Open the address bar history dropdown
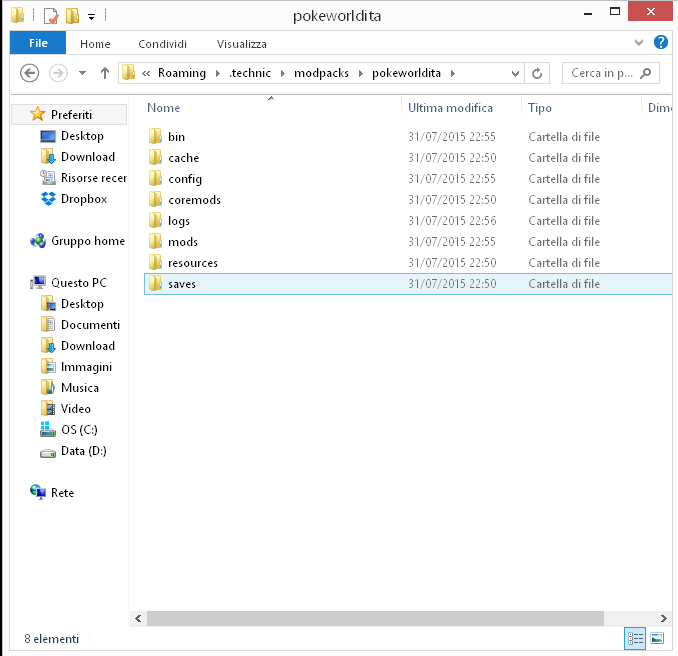The height and width of the screenshot is (656, 678). (515, 74)
